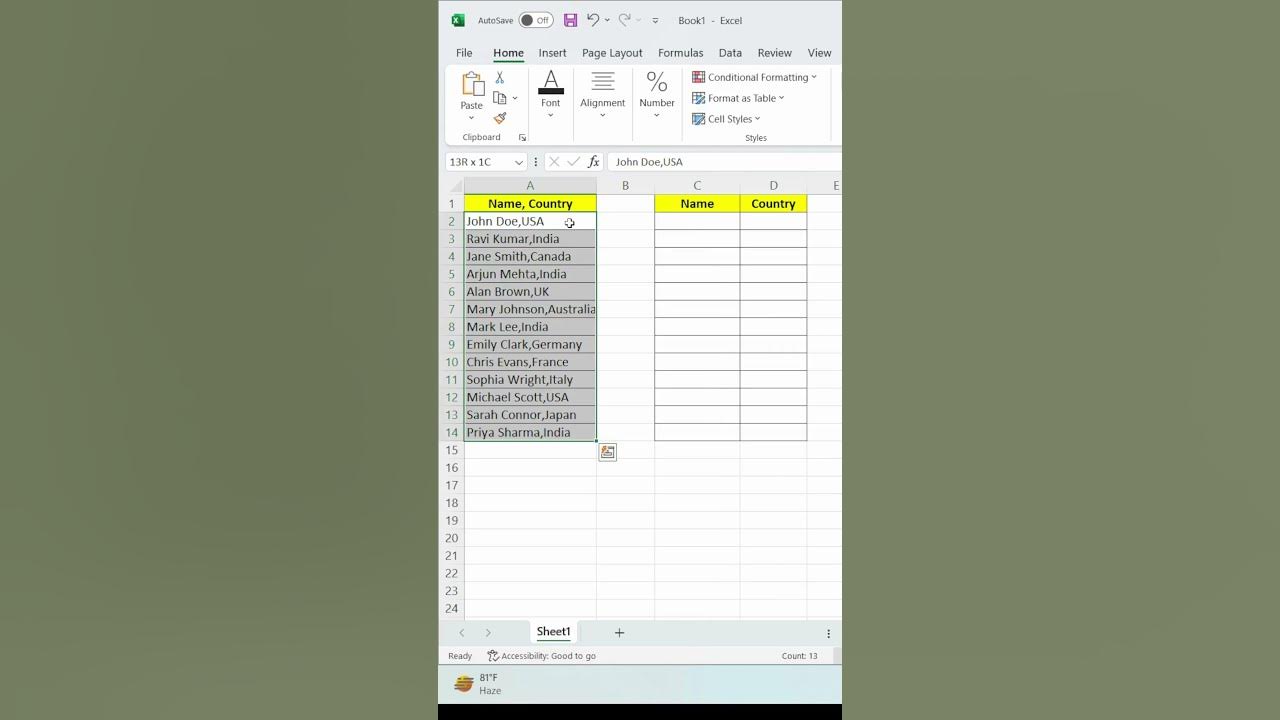The height and width of the screenshot is (720, 1280).
Task: Click the Paste clipboard icon
Action: point(472,85)
